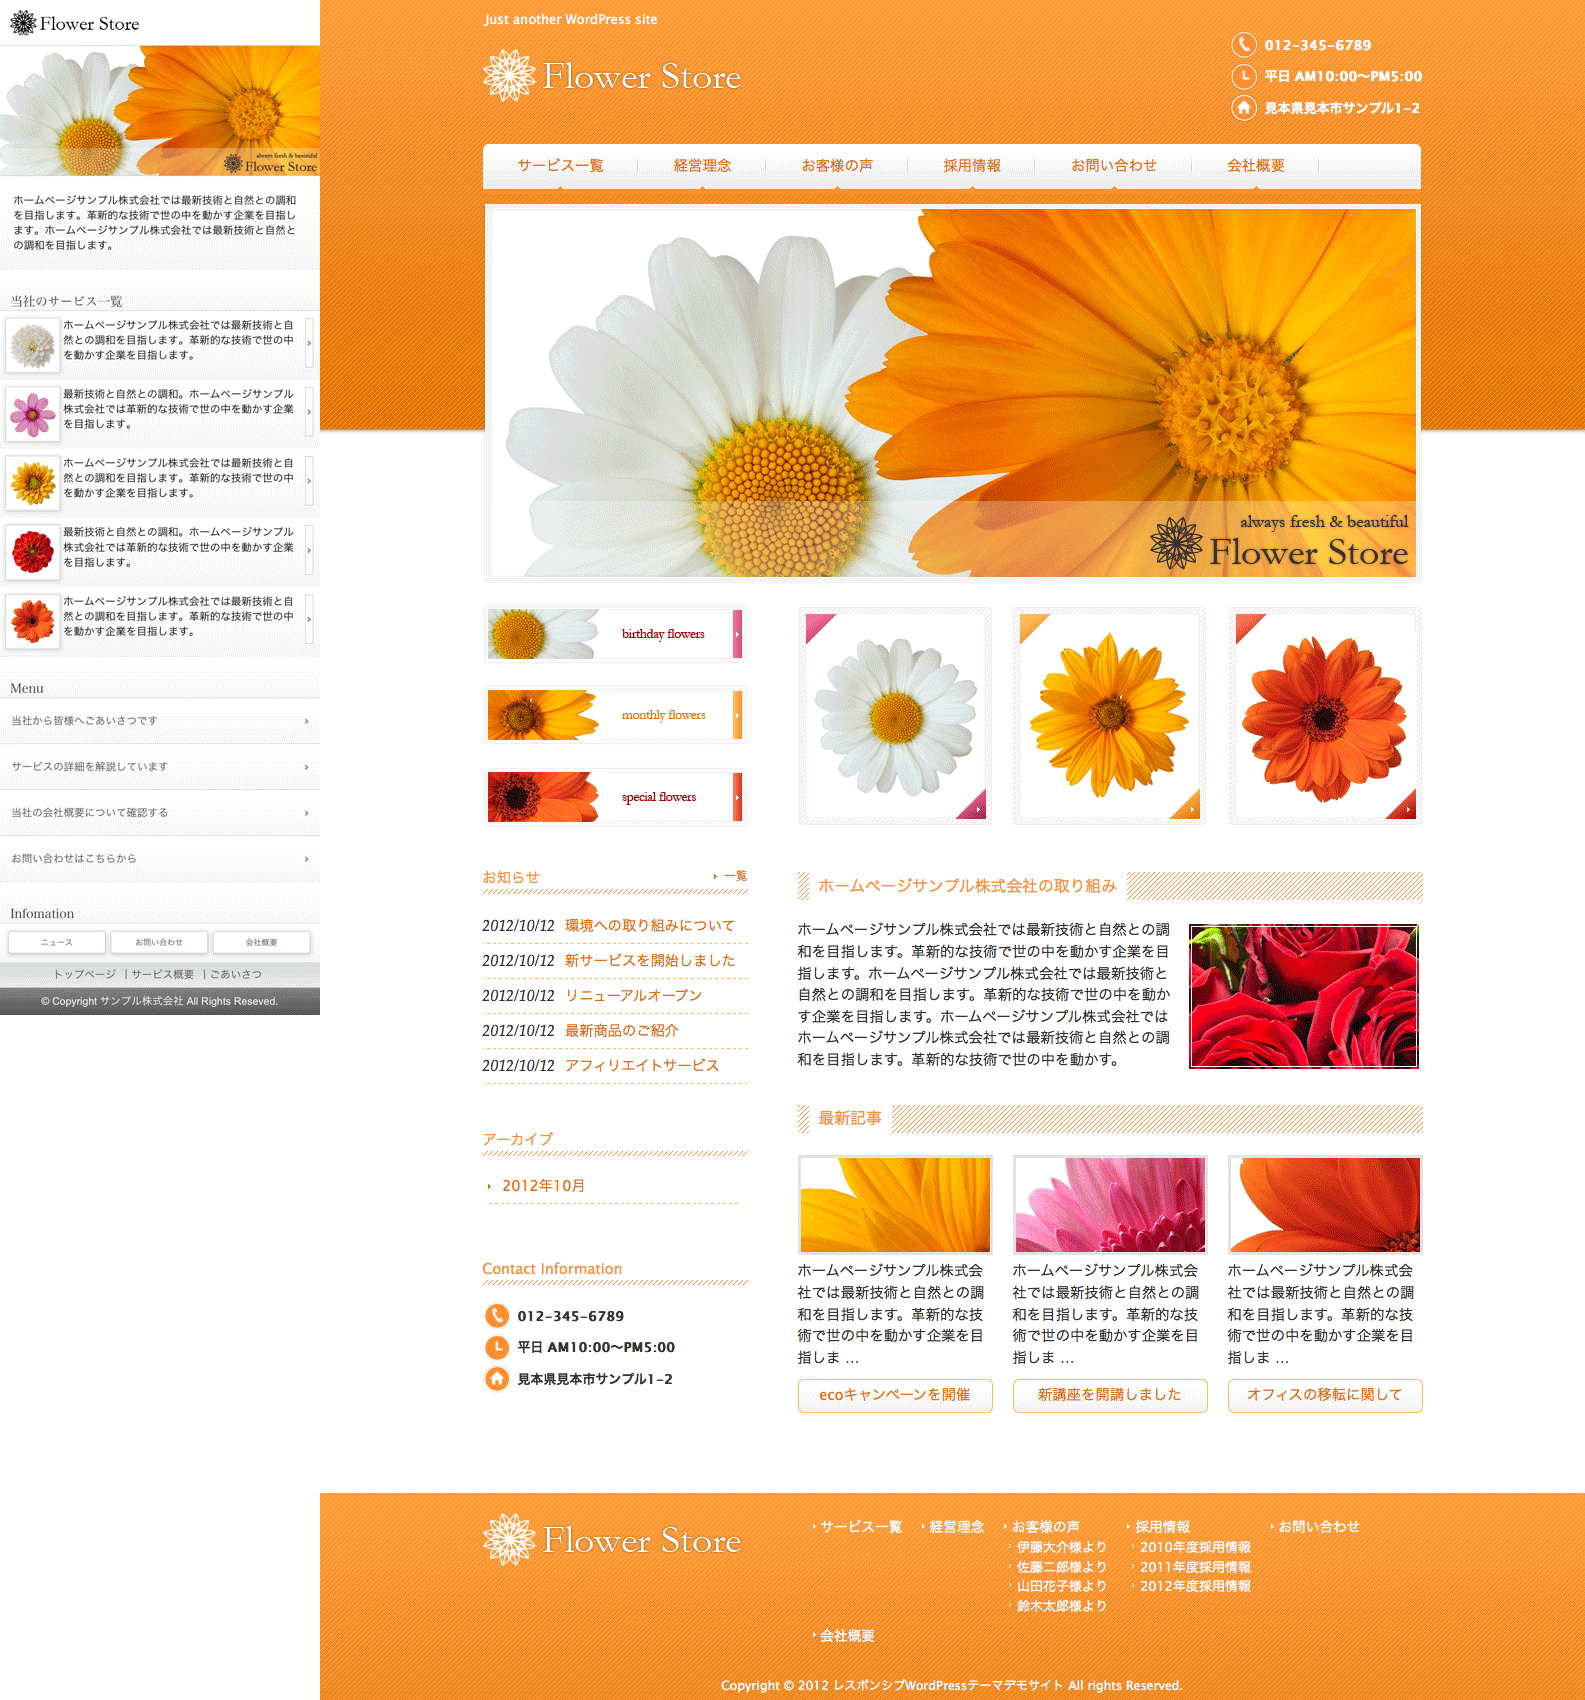This screenshot has height=1700, width=1585.
Task: Expand 当社から皆様へごあいさつです menu row
Action: [x=160, y=721]
